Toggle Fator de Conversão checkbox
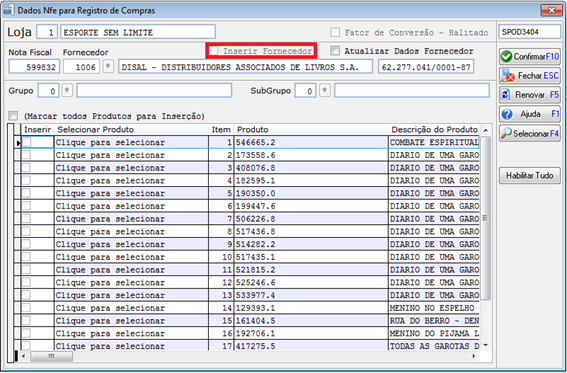The height and width of the screenshot is (373, 567). click(x=335, y=33)
